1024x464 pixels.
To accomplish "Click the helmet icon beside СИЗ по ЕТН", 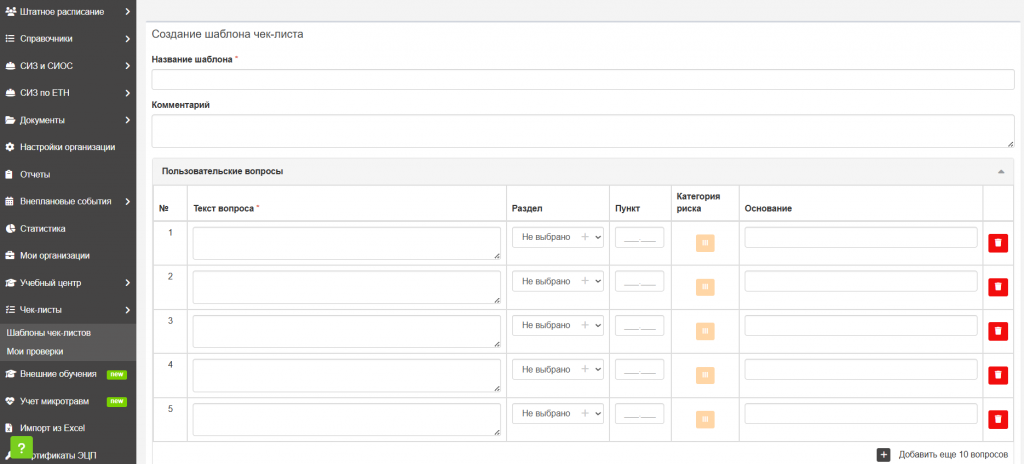I will point(10,93).
